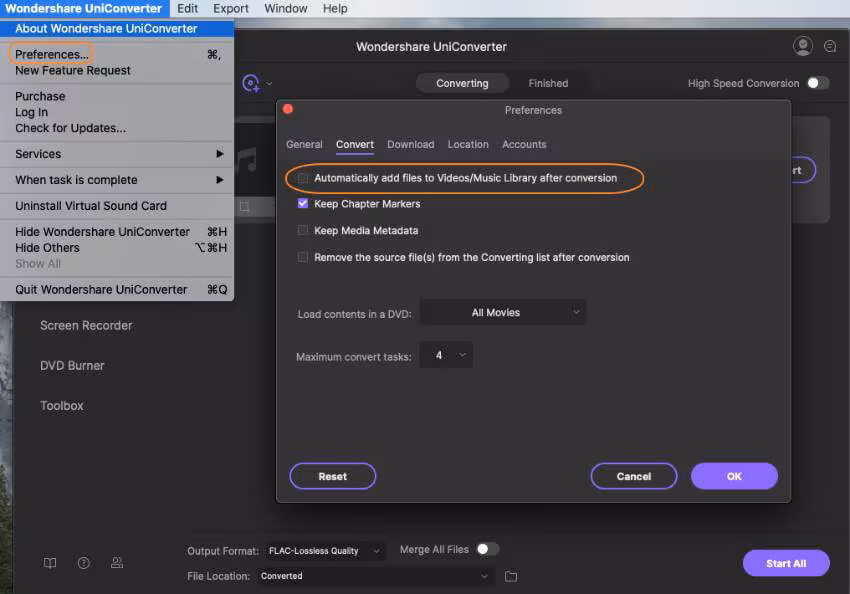
Task: Enable automatically add files to Library checkbox
Action: 302,178
